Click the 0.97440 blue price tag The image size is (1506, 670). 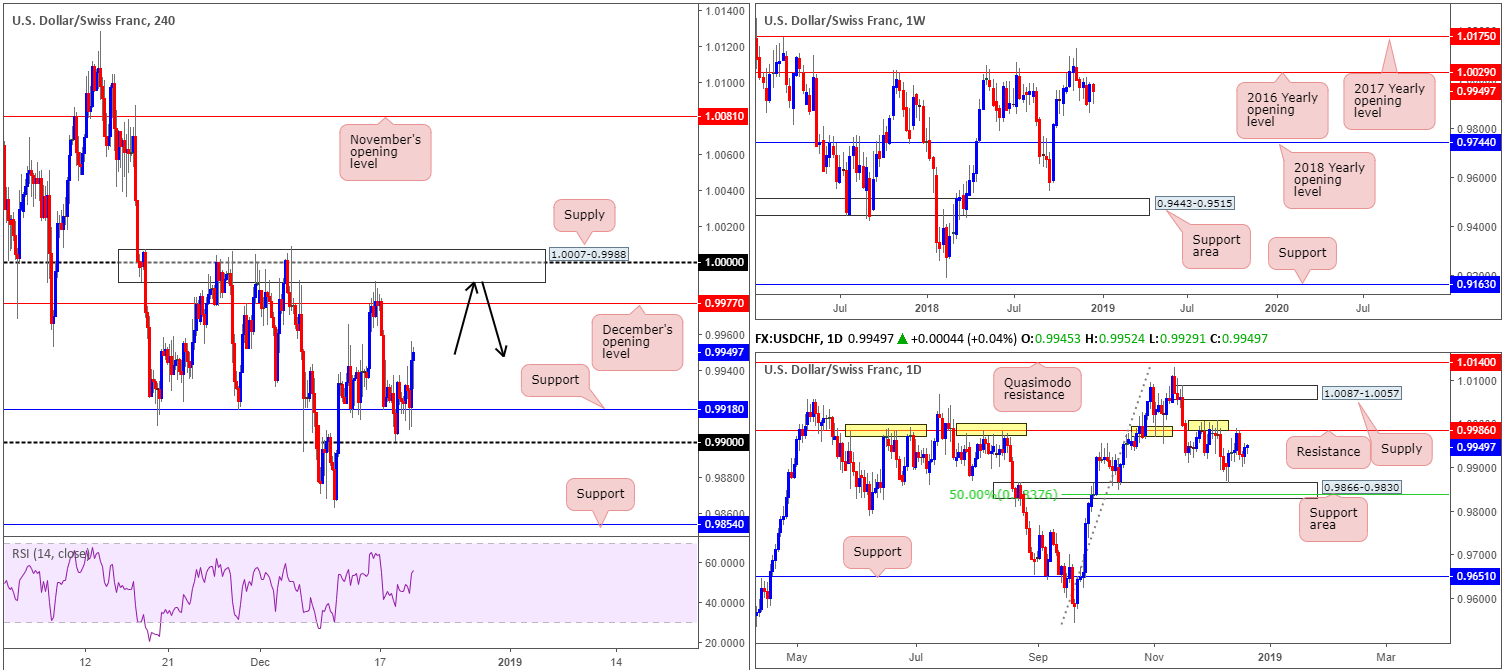click(1475, 143)
